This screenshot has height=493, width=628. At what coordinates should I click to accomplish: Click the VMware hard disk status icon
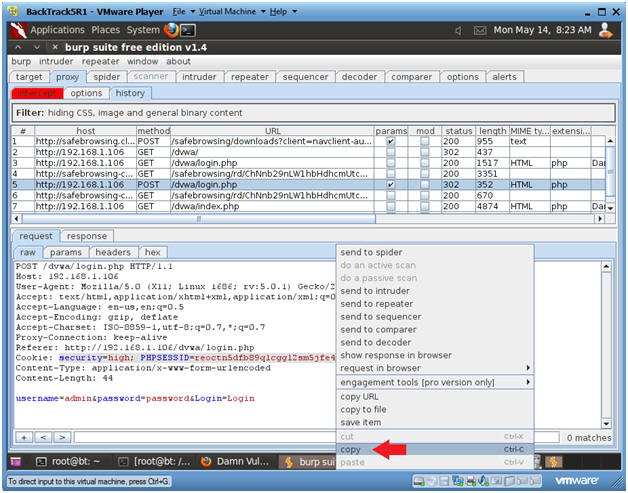coord(419,481)
